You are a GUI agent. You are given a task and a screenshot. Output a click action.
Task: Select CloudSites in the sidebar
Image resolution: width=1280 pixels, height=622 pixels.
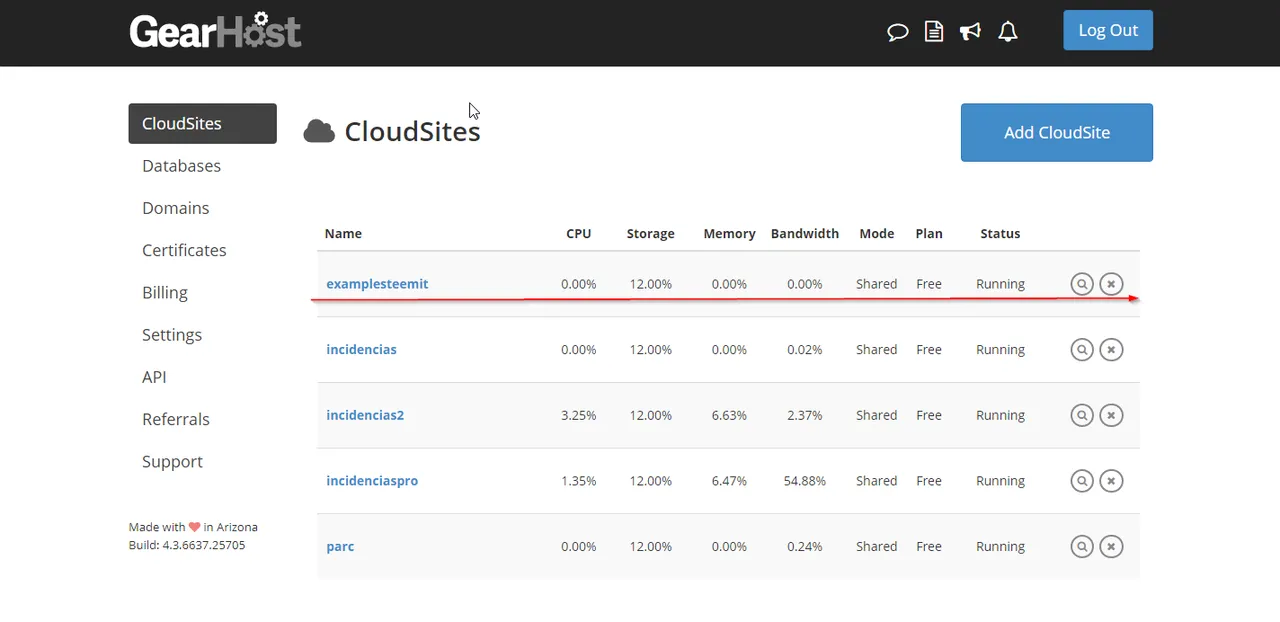tap(202, 123)
